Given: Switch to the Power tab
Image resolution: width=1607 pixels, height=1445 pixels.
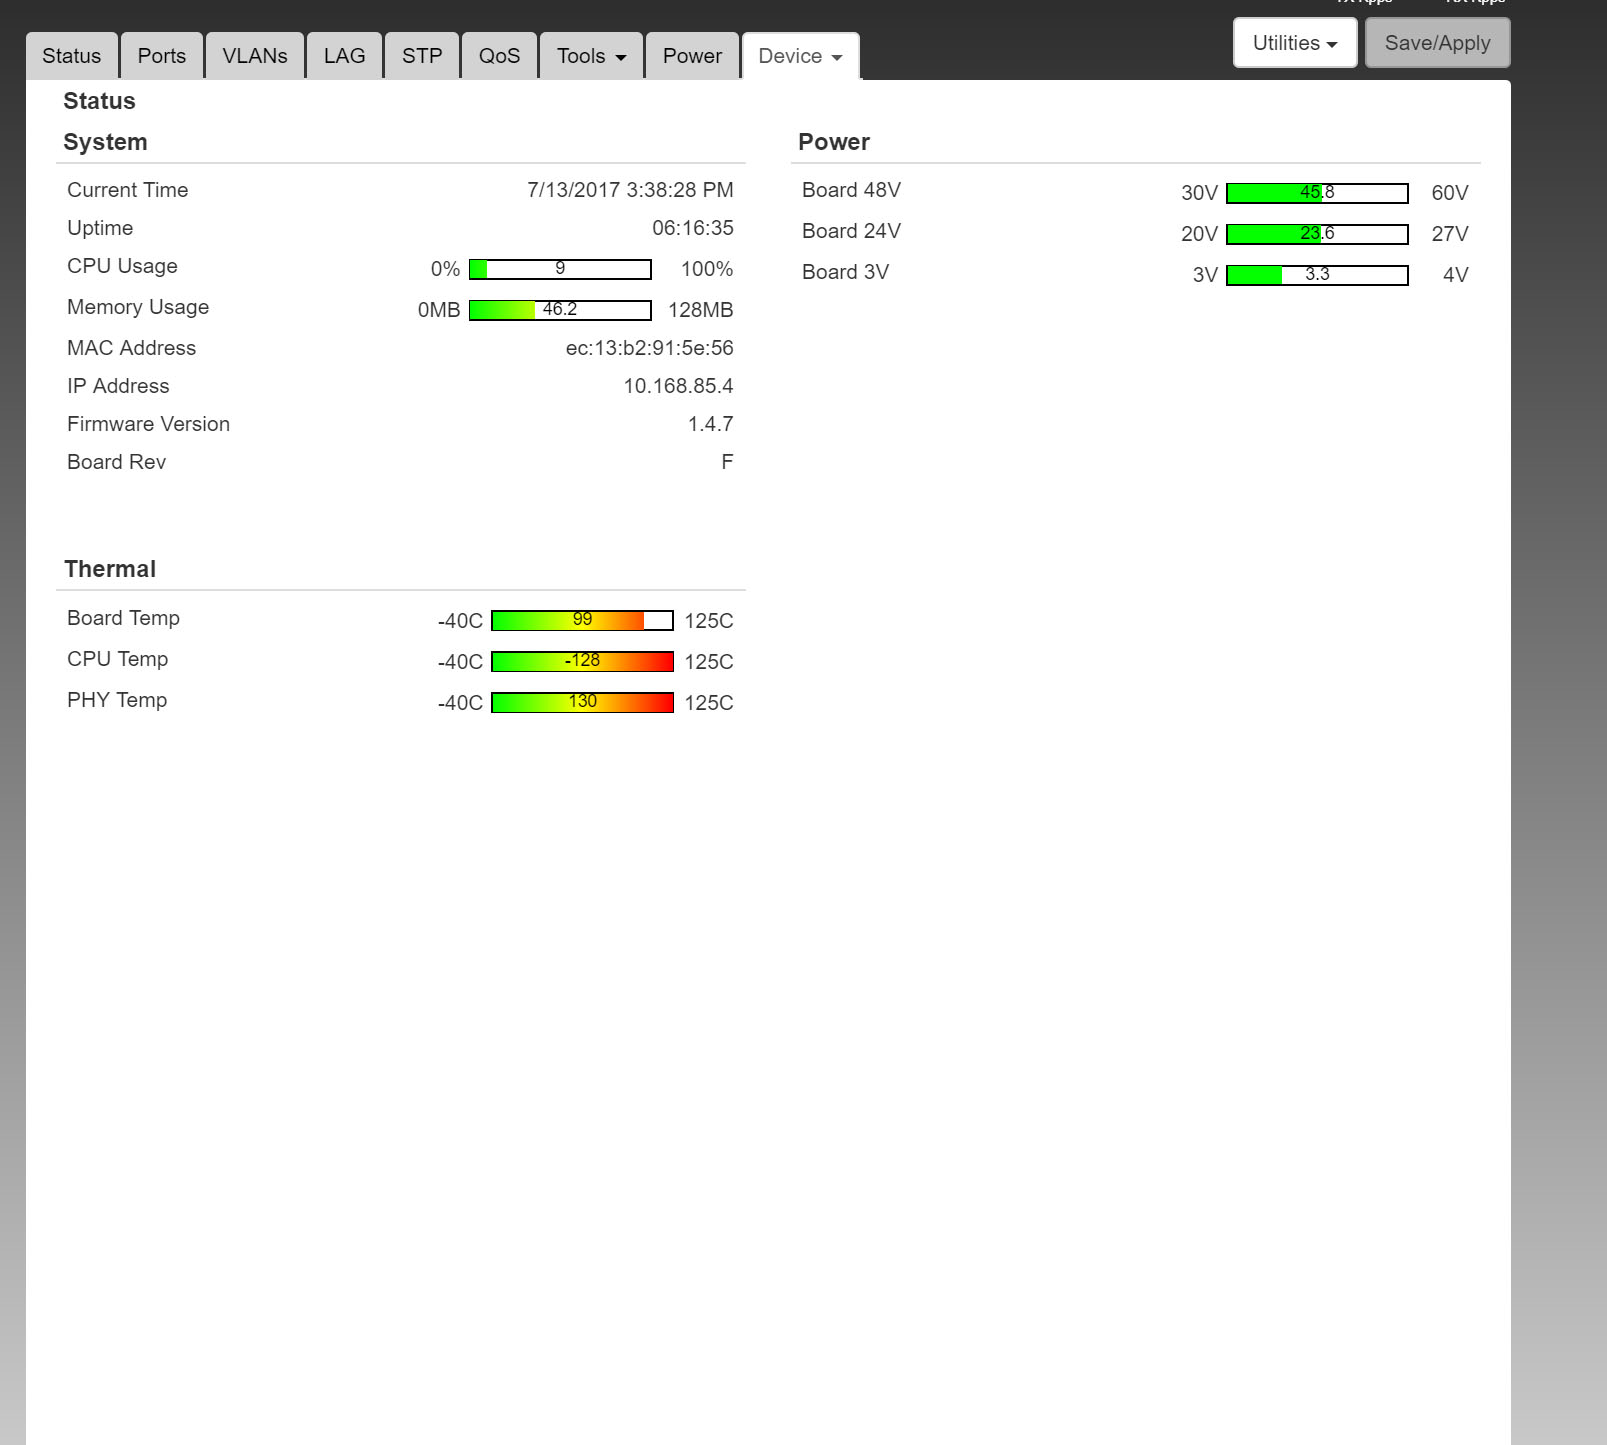Looking at the screenshot, I should click(692, 56).
